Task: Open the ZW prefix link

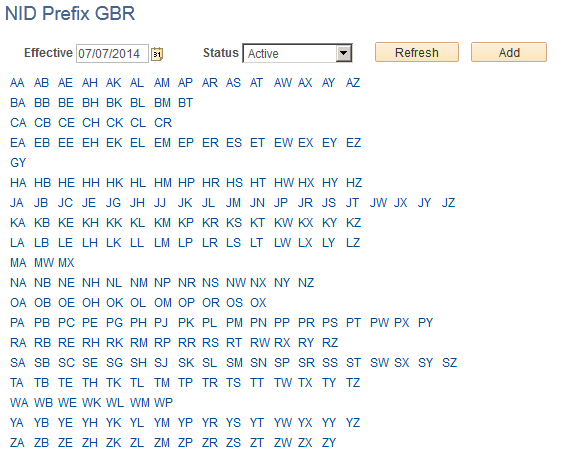Action: 283,443
